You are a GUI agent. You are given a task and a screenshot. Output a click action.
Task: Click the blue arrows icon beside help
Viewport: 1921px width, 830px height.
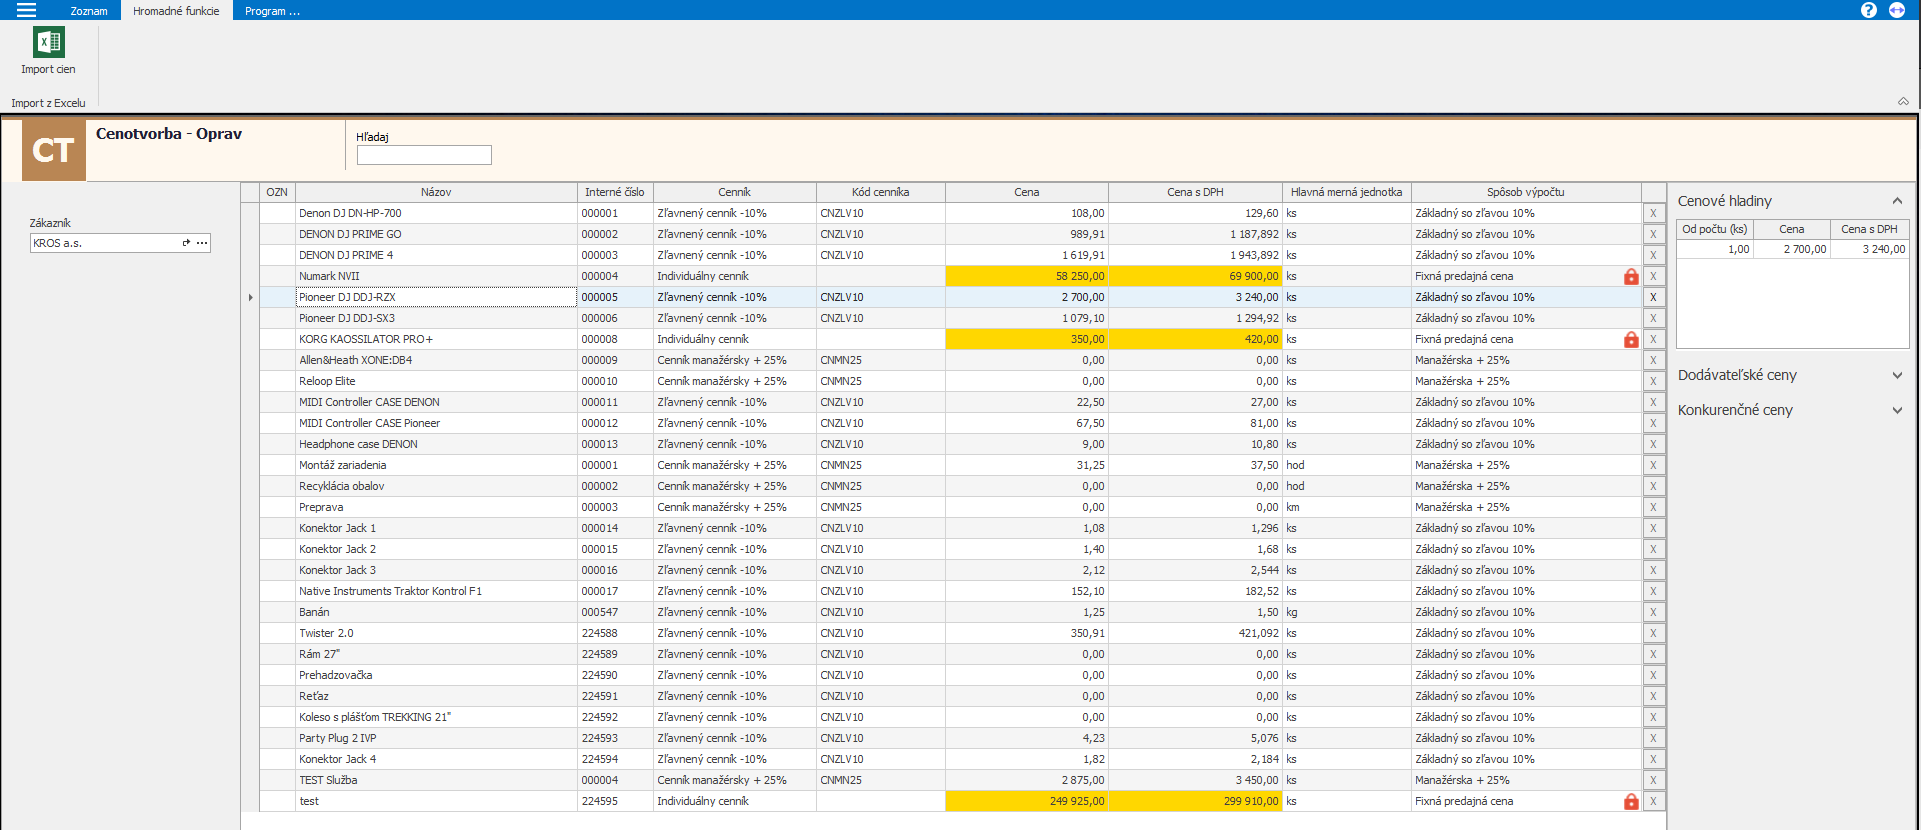pos(1897,10)
